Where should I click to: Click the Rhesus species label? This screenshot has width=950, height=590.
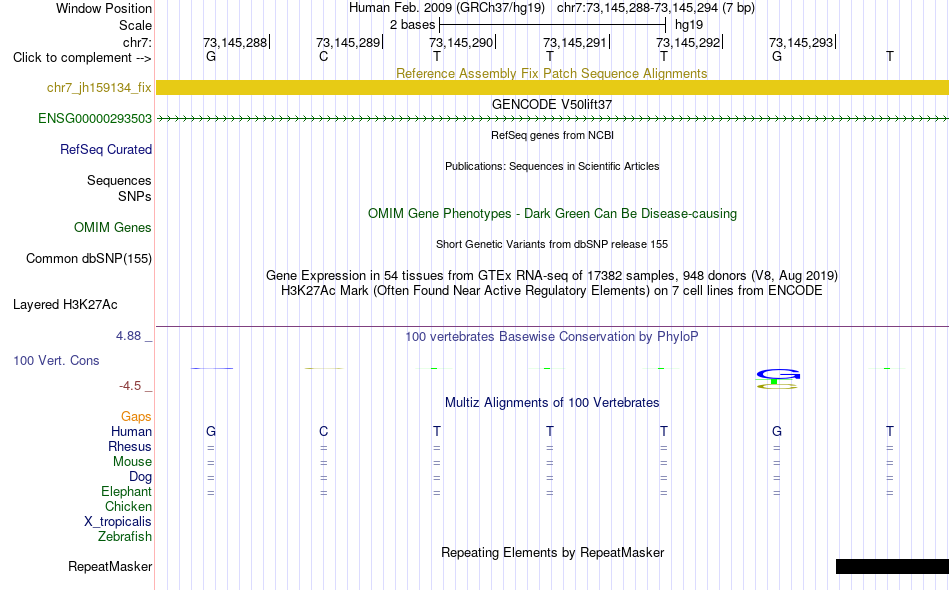coord(130,446)
